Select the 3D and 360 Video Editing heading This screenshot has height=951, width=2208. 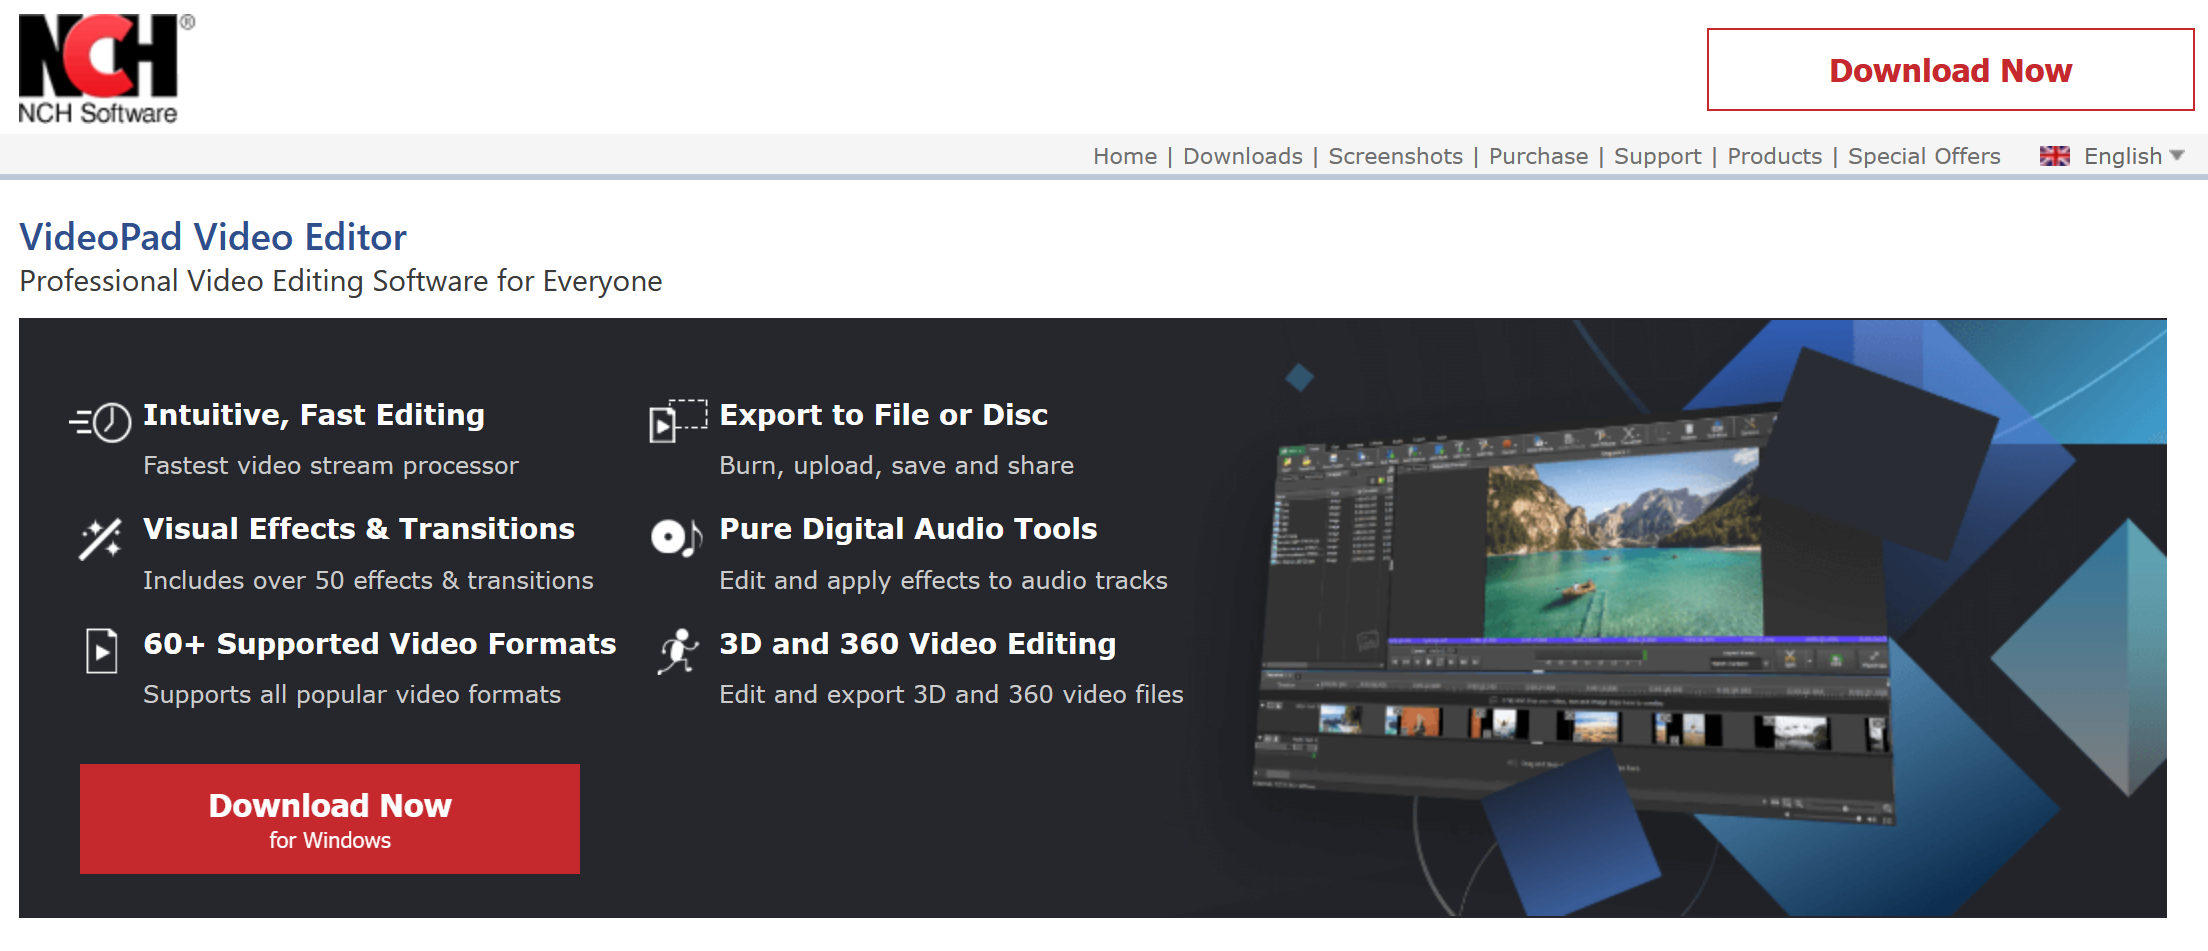coord(918,644)
